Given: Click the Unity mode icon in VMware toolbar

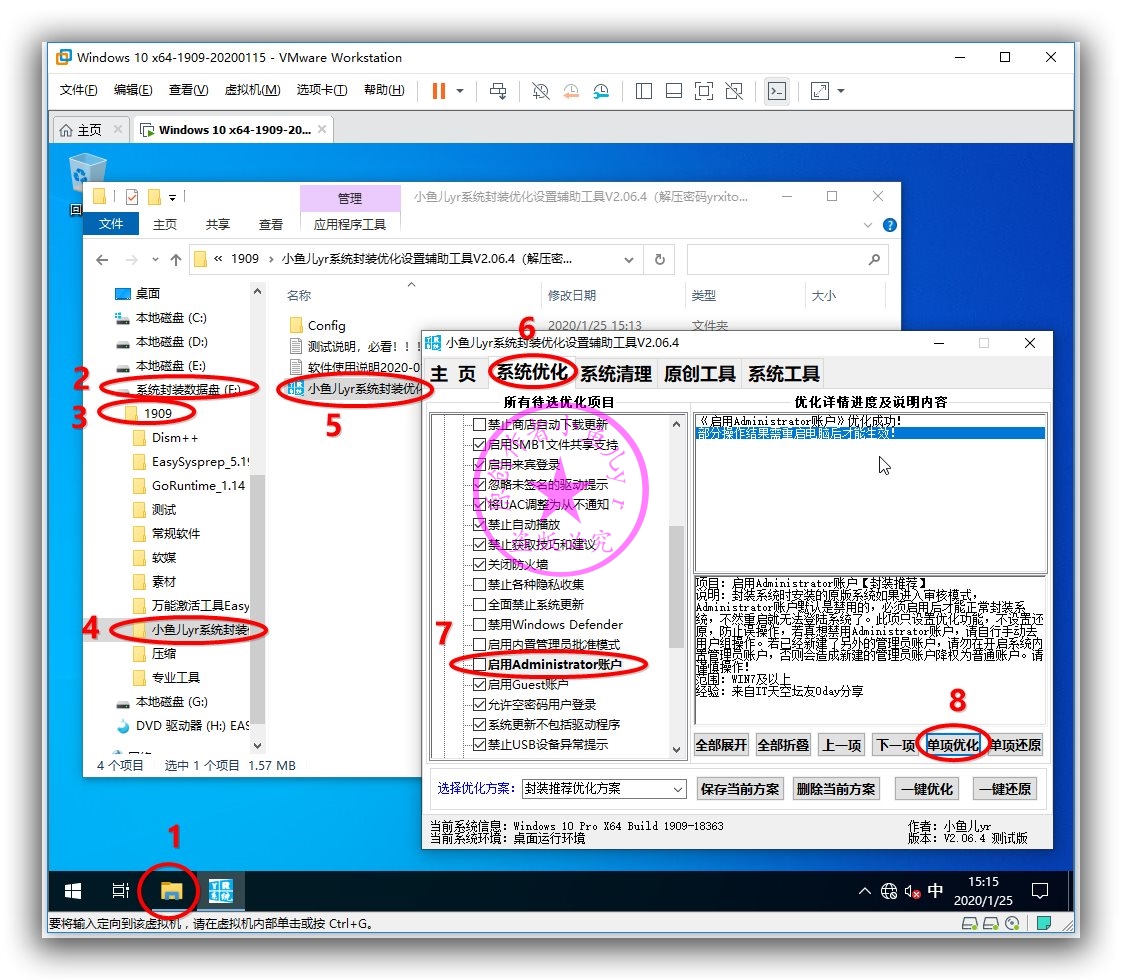Looking at the screenshot, I should point(734,91).
